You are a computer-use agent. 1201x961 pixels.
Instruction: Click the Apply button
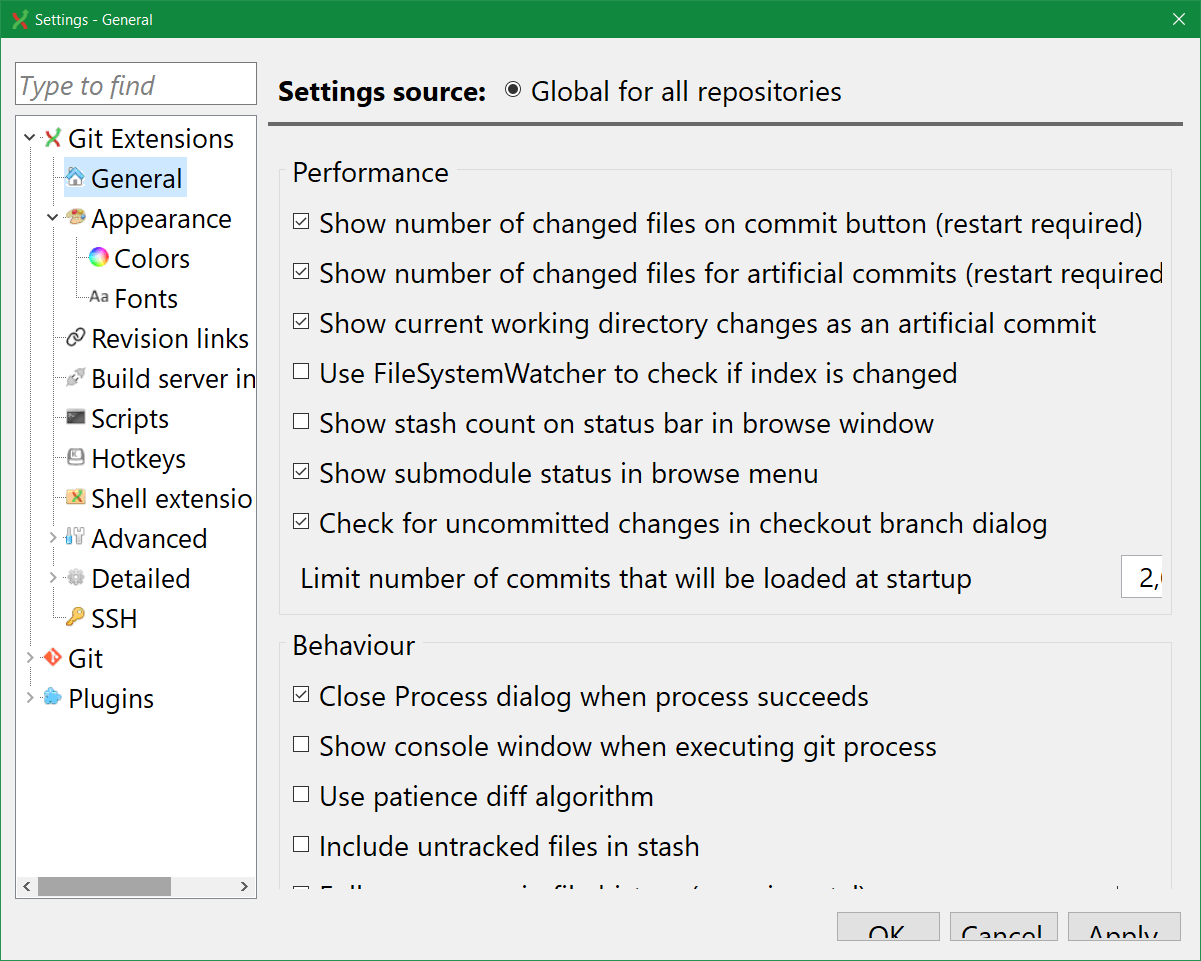coord(1124,927)
